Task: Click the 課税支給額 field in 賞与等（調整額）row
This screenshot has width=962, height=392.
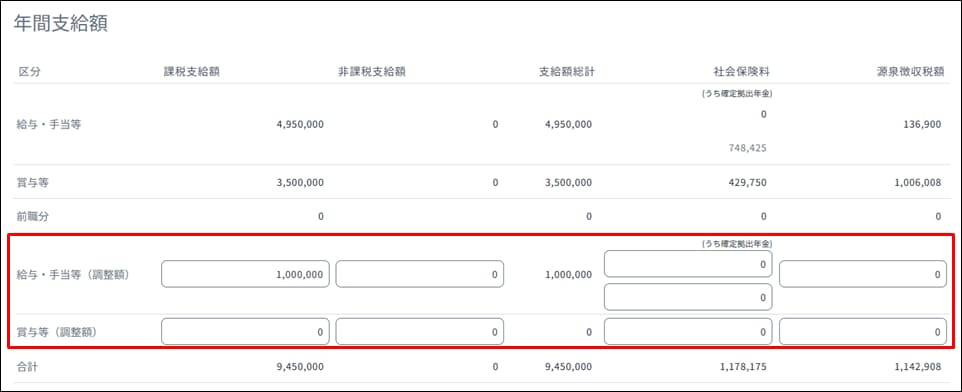Action: (245, 331)
